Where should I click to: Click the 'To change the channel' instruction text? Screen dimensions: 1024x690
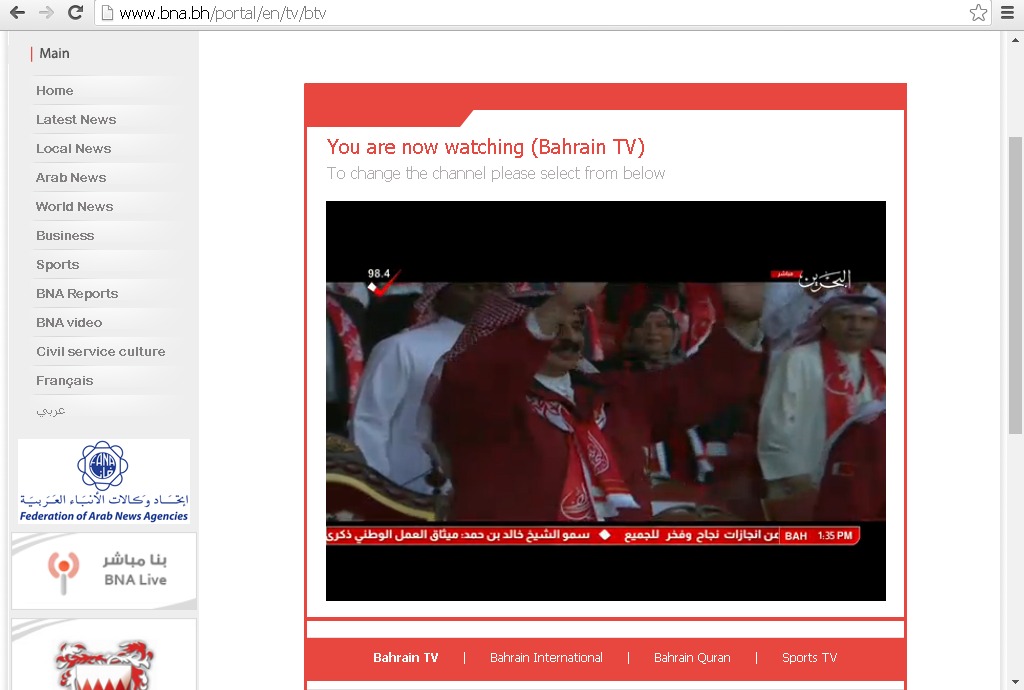(x=496, y=174)
